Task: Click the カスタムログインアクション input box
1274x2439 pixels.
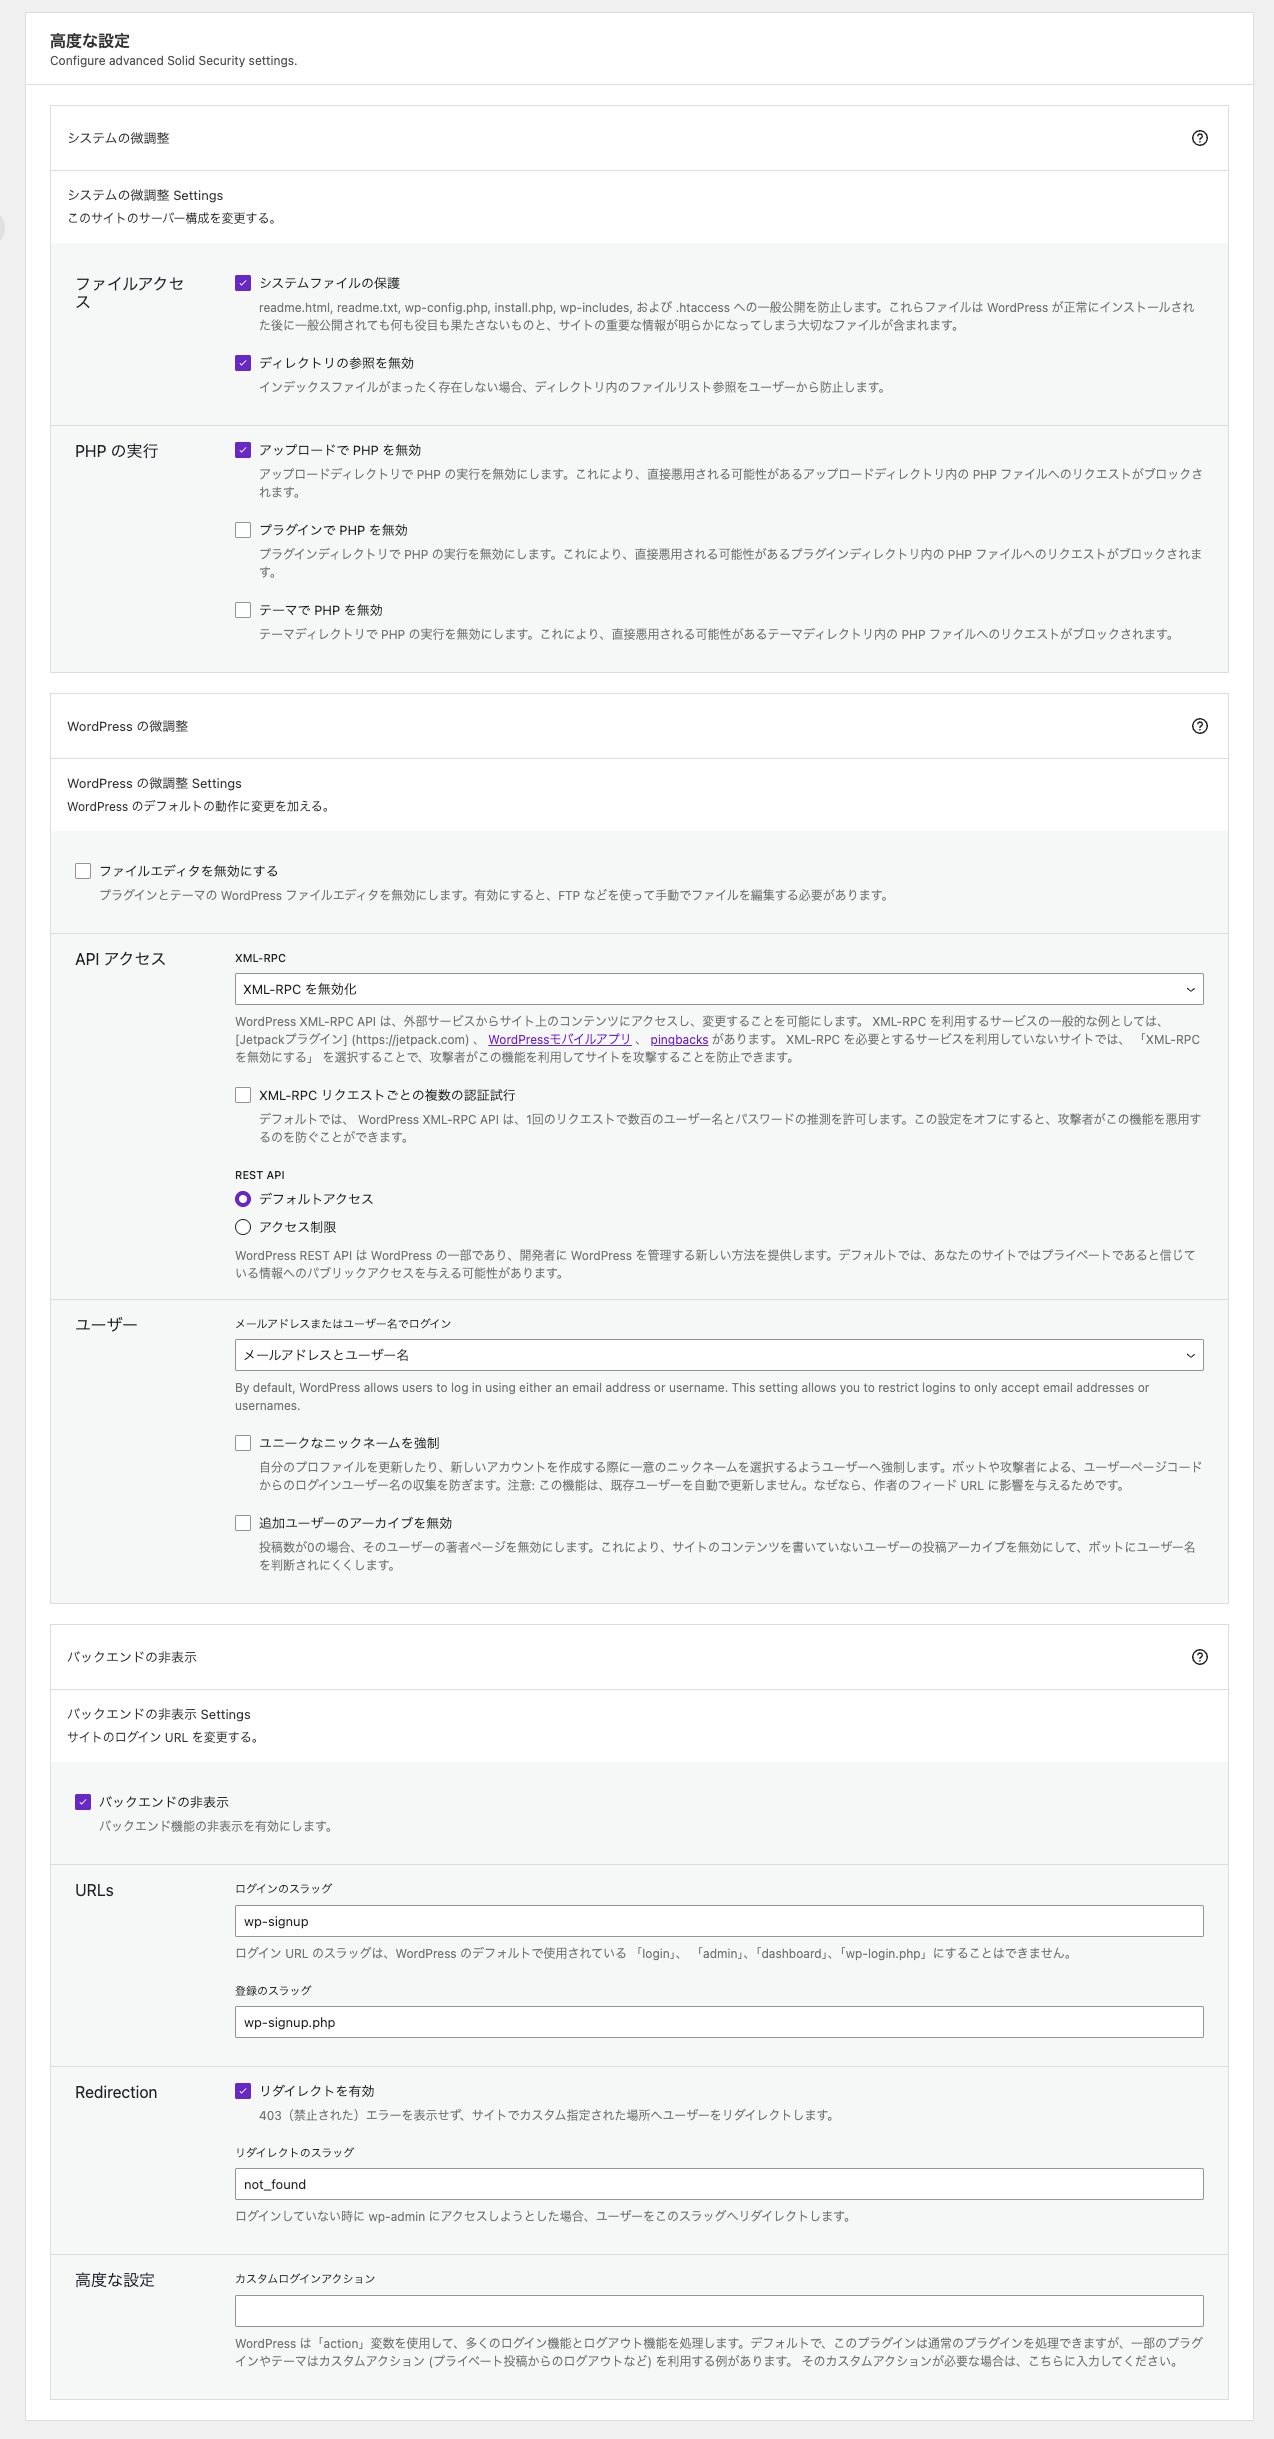Action: pyautogui.click(x=718, y=2311)
